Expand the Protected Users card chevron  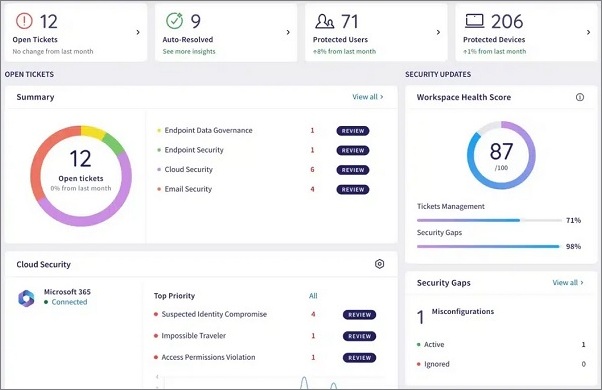click(x=438, y=32)
